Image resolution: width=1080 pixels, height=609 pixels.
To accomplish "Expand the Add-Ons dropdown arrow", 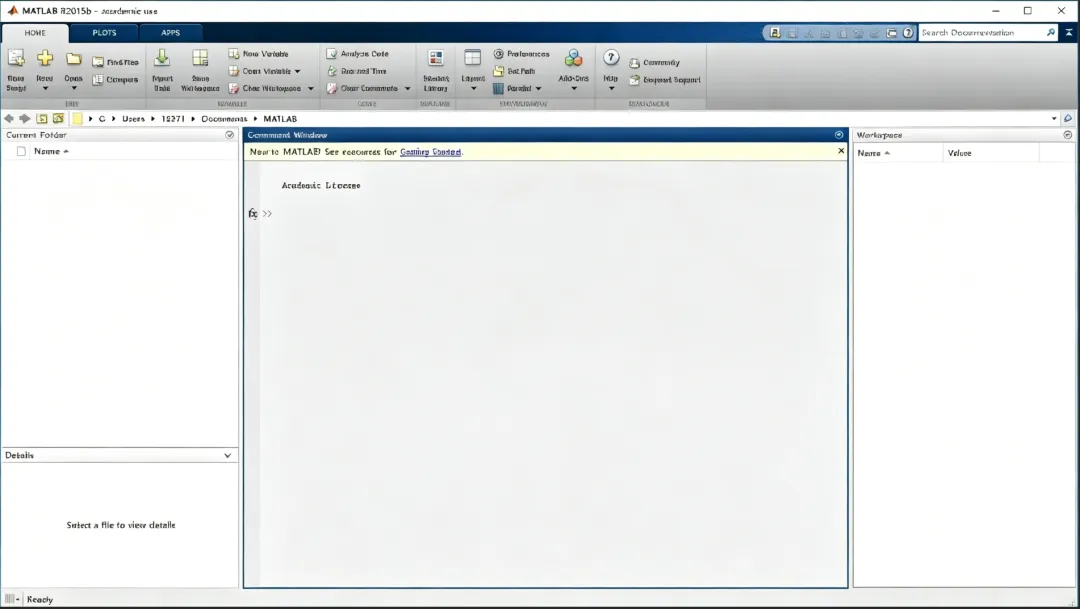I will 574,89.
